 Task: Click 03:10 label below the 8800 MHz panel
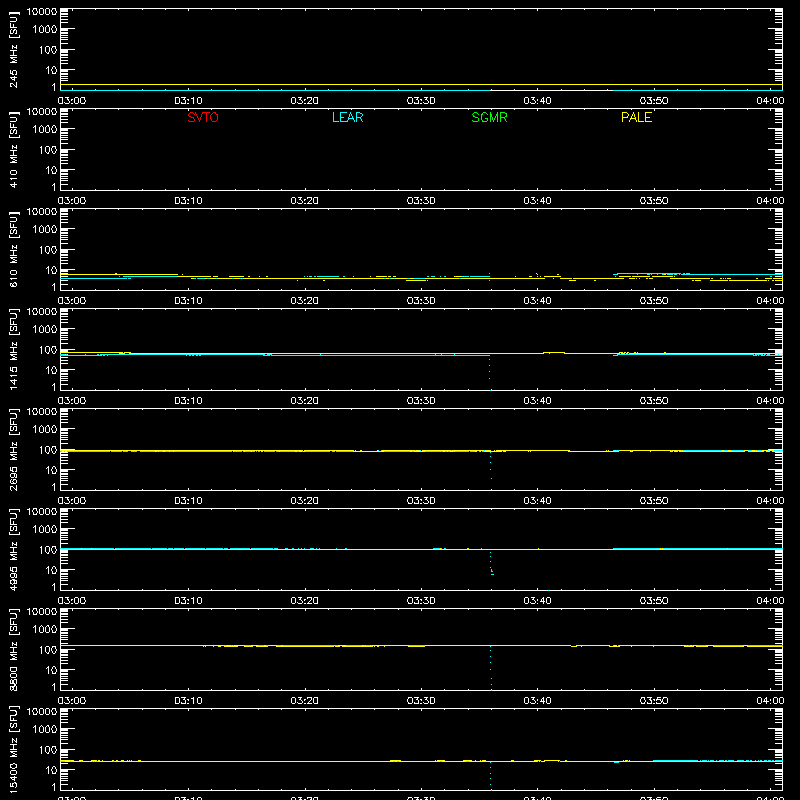click(x=188, y=701)
